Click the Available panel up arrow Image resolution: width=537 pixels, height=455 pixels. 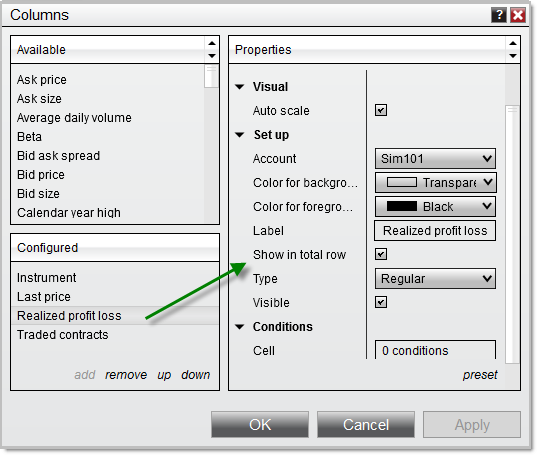(212, 43)
